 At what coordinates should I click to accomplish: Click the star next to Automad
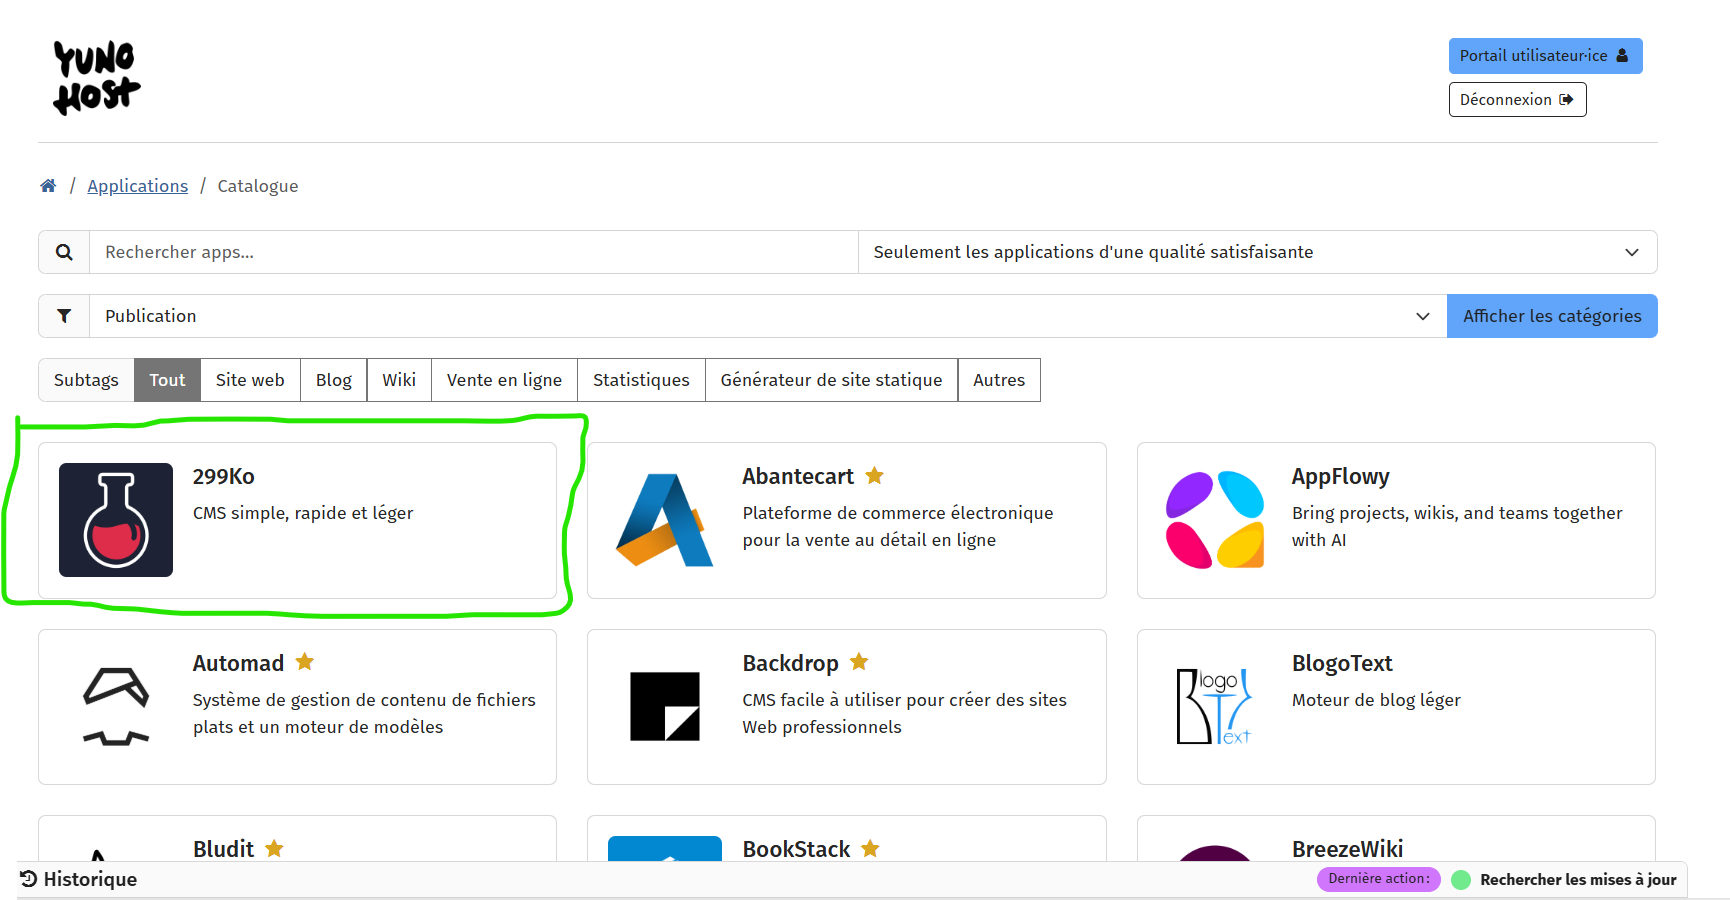pos(305,662)
